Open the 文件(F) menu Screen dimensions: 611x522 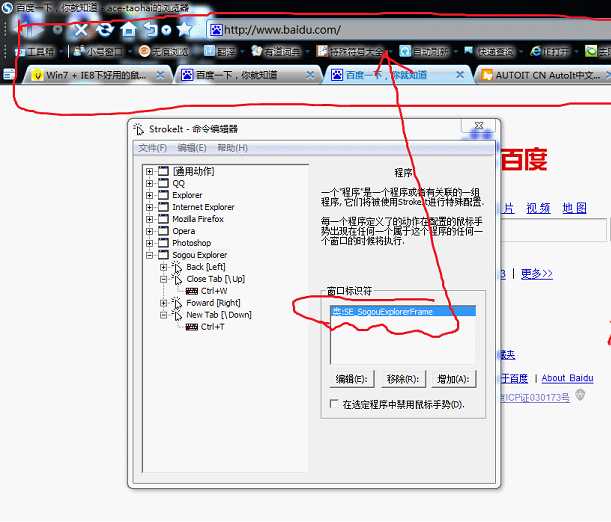point(152,148)
